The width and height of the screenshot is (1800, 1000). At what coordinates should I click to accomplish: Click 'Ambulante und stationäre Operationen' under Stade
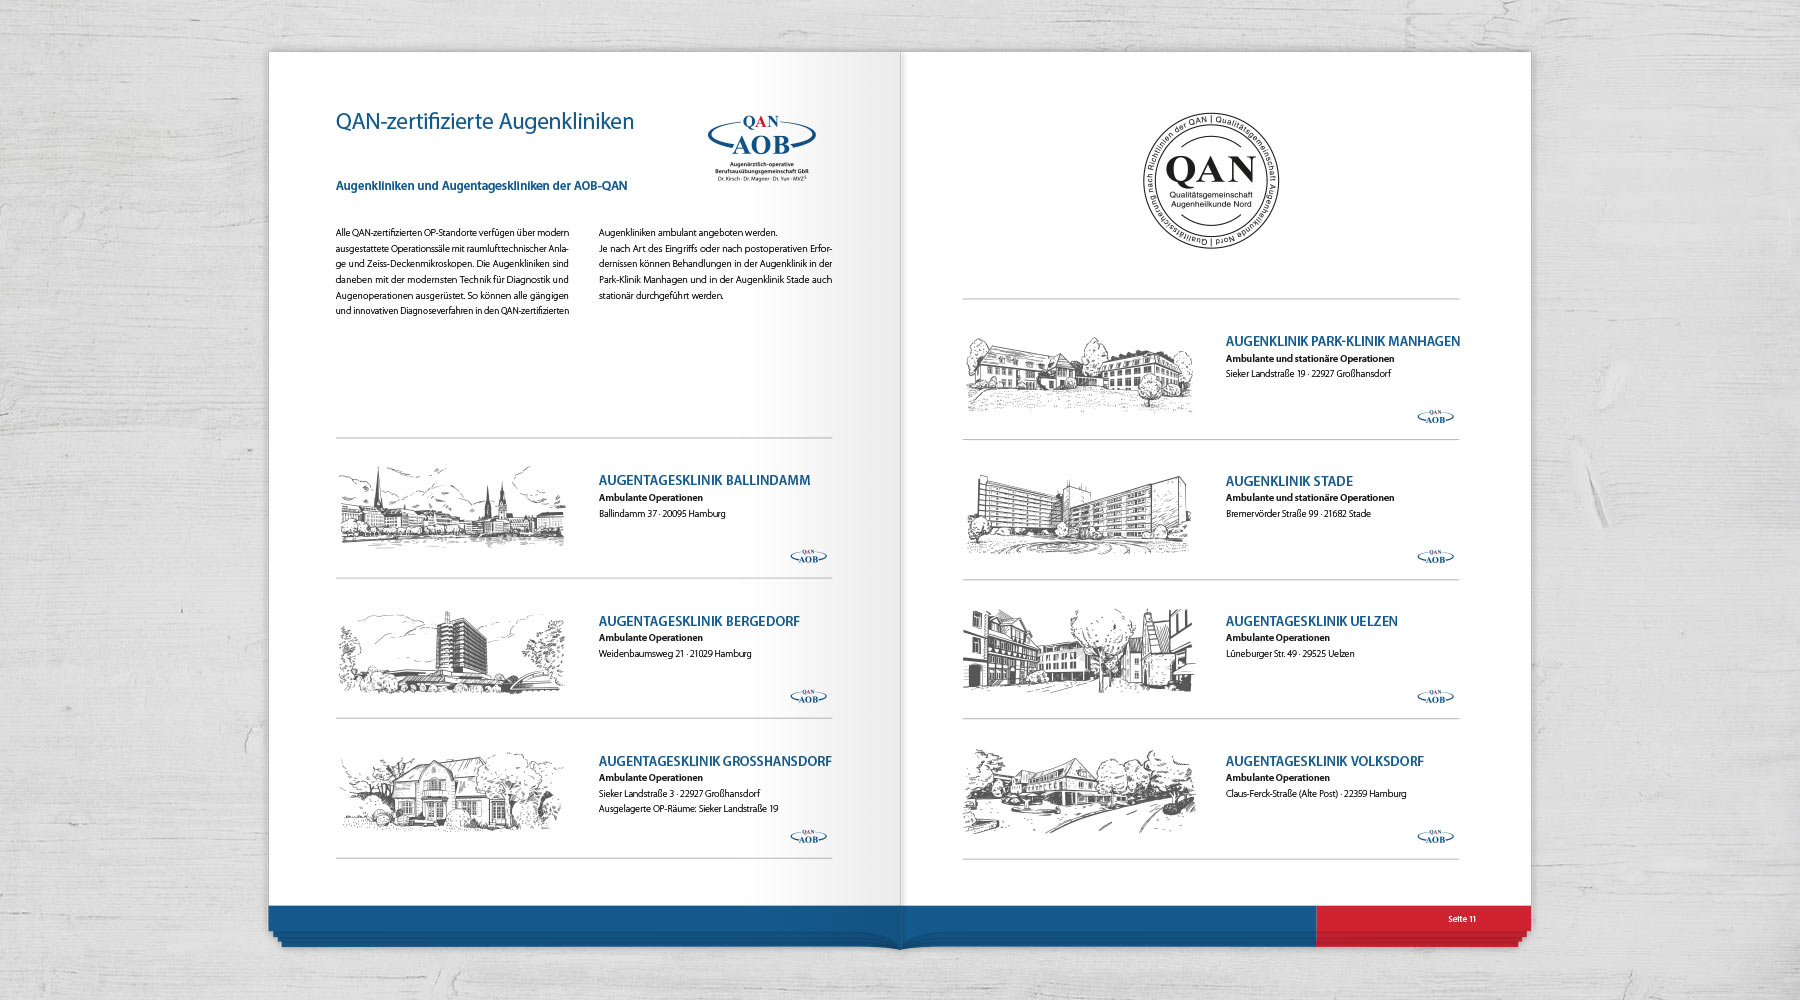(x=1310, y=498)
